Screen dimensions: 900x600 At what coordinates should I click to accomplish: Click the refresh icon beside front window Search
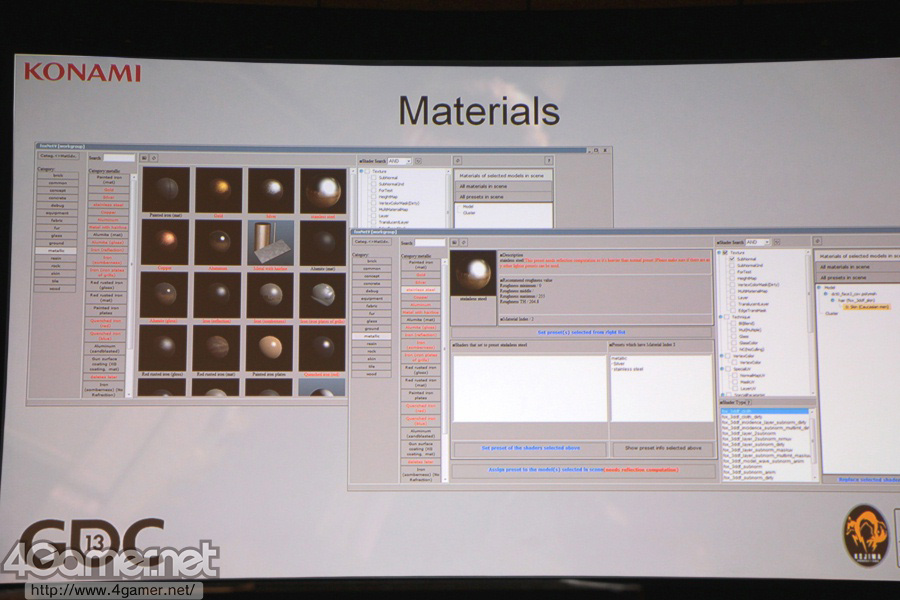(x=464, y=242)
